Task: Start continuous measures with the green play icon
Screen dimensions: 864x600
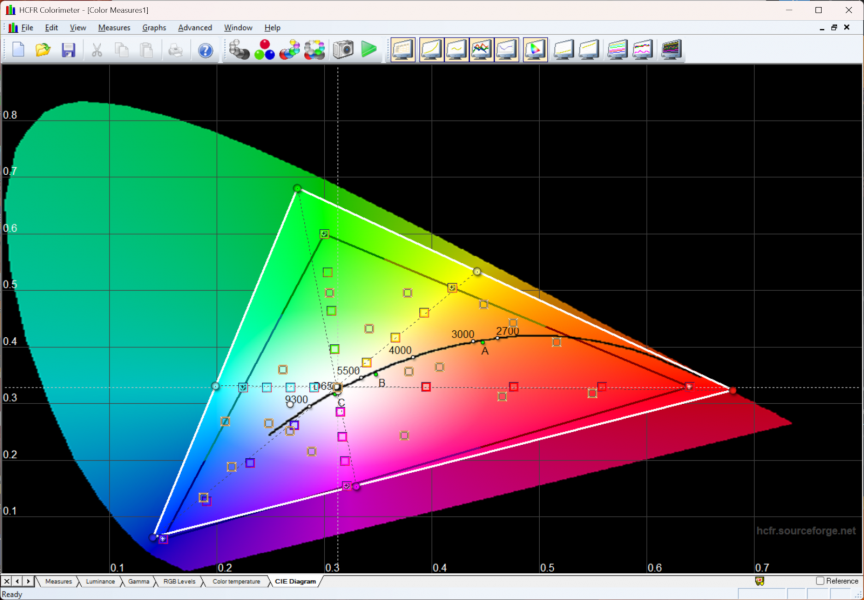Action: coord(369,49)
